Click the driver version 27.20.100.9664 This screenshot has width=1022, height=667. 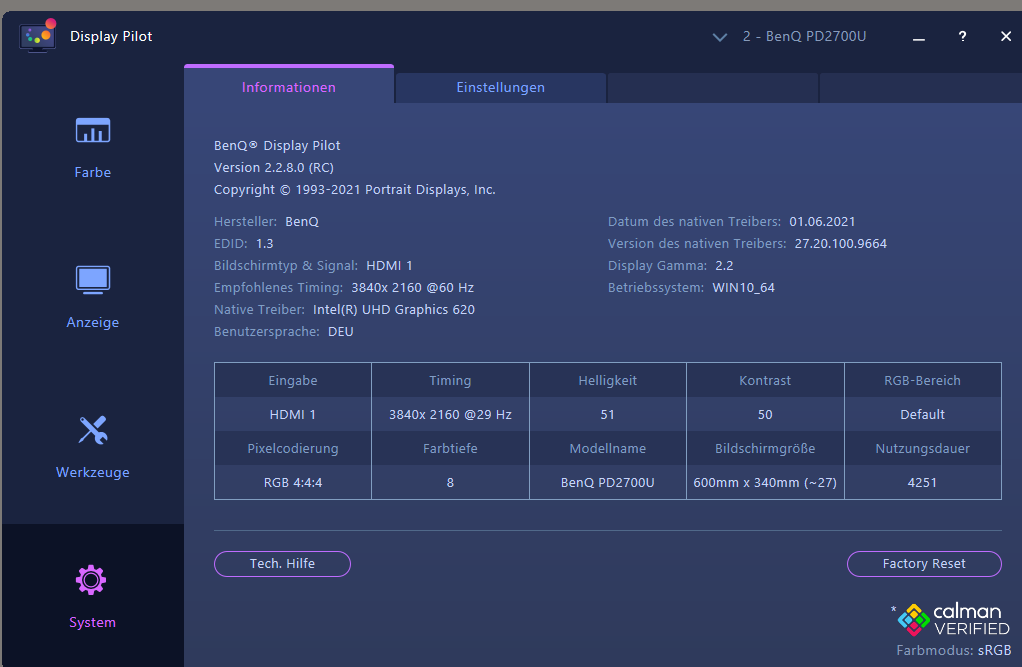pyautogui.click(x=841, y=244)
